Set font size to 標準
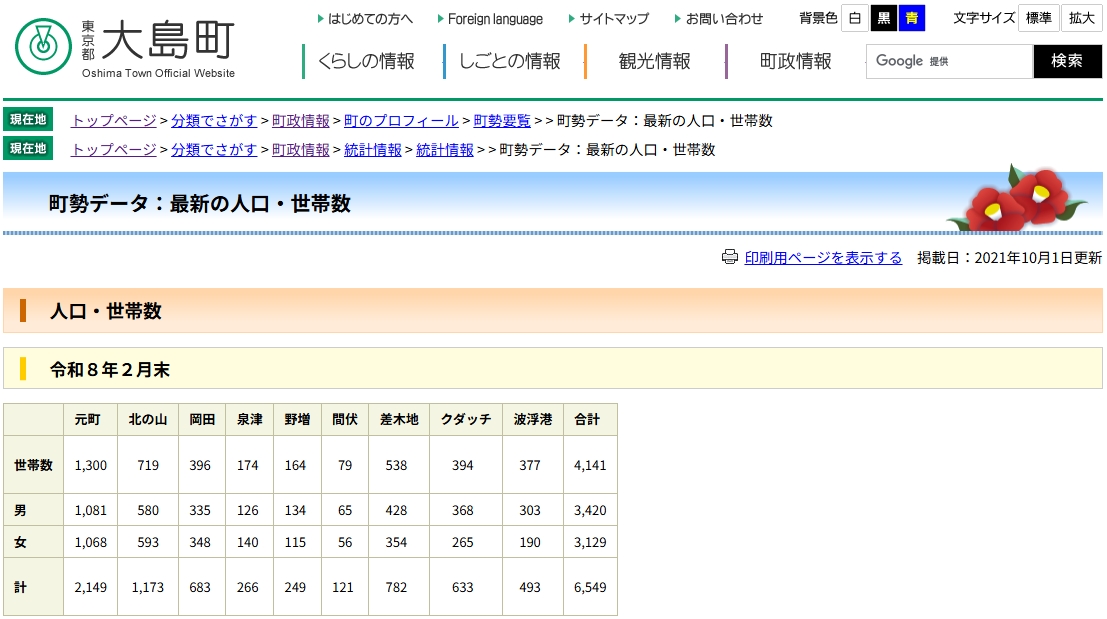The width and height of the screenshot is (1107, 619). point(1038,18)
